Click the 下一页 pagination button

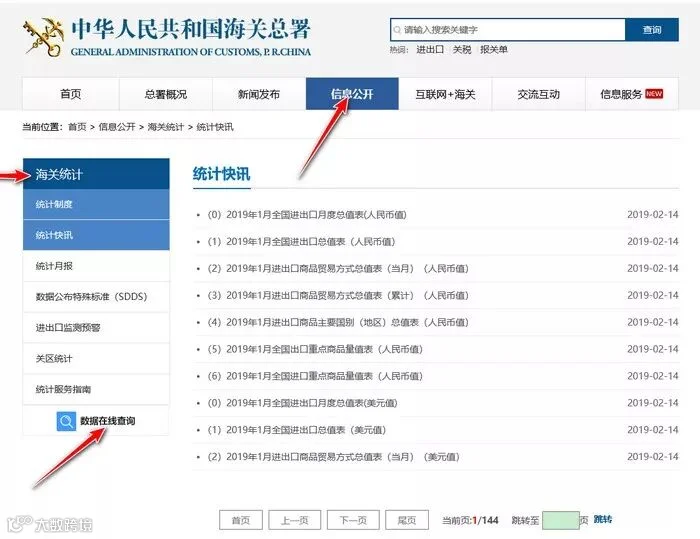(353, 520)
